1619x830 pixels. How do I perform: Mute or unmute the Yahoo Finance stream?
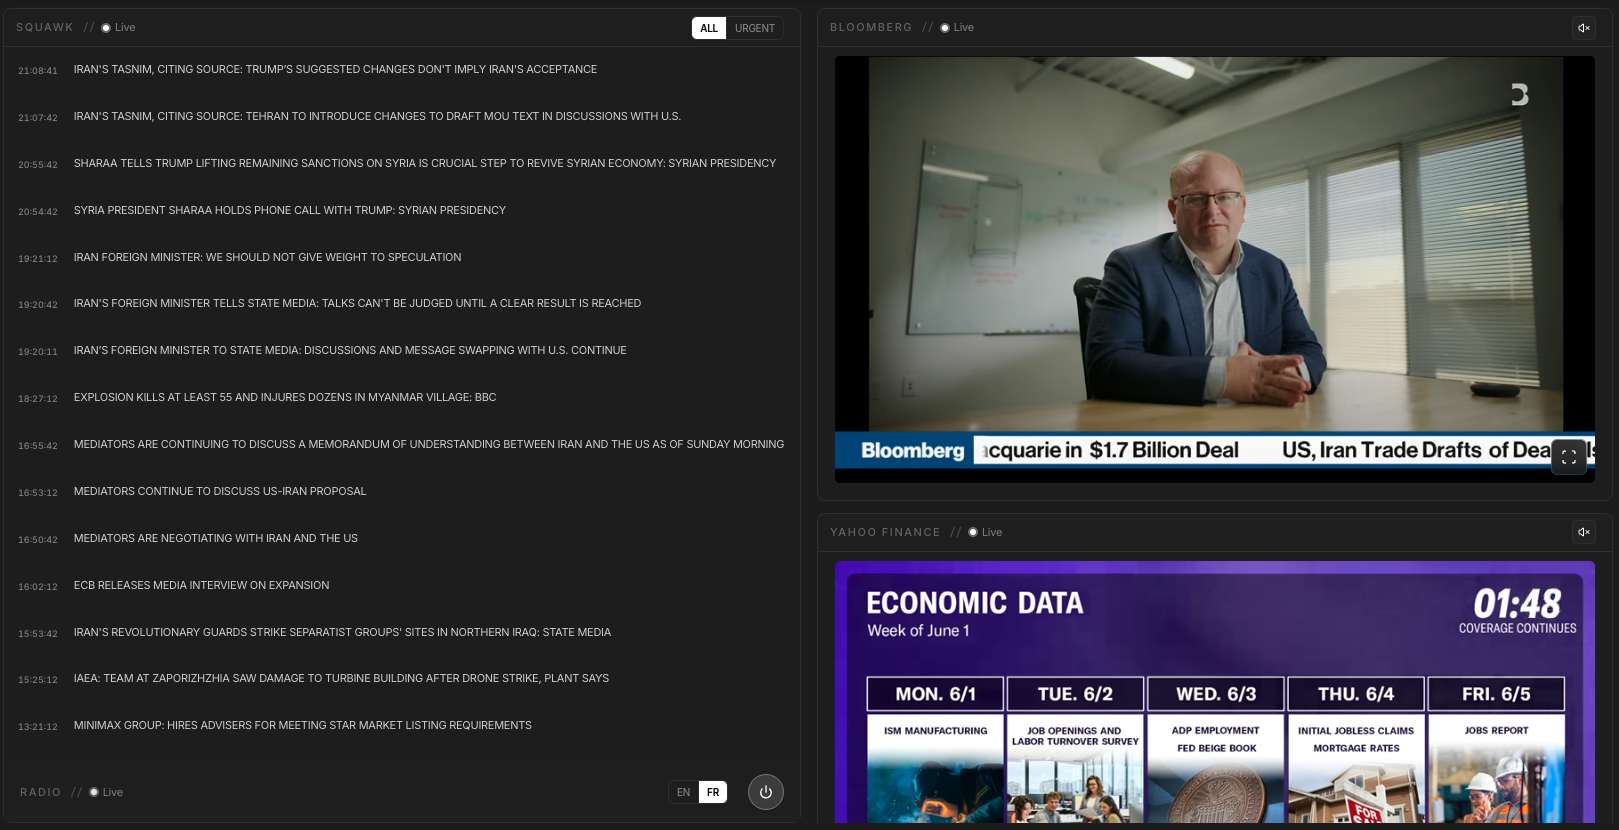[x=1584, y=532]
